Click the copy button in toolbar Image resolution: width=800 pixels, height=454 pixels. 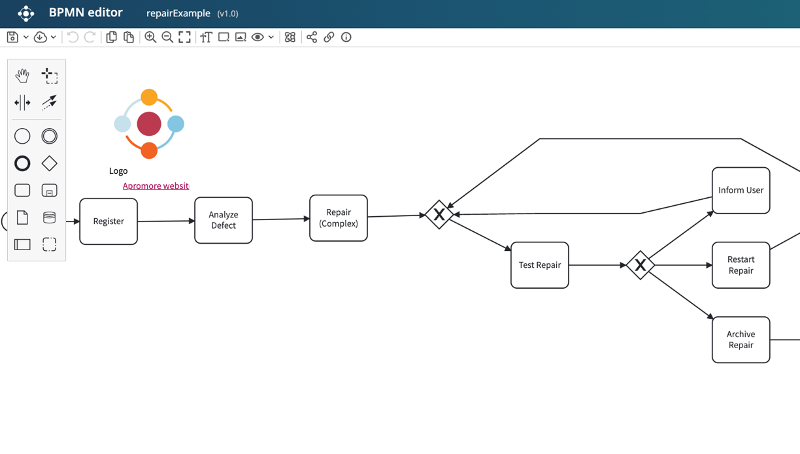point(112,37)
